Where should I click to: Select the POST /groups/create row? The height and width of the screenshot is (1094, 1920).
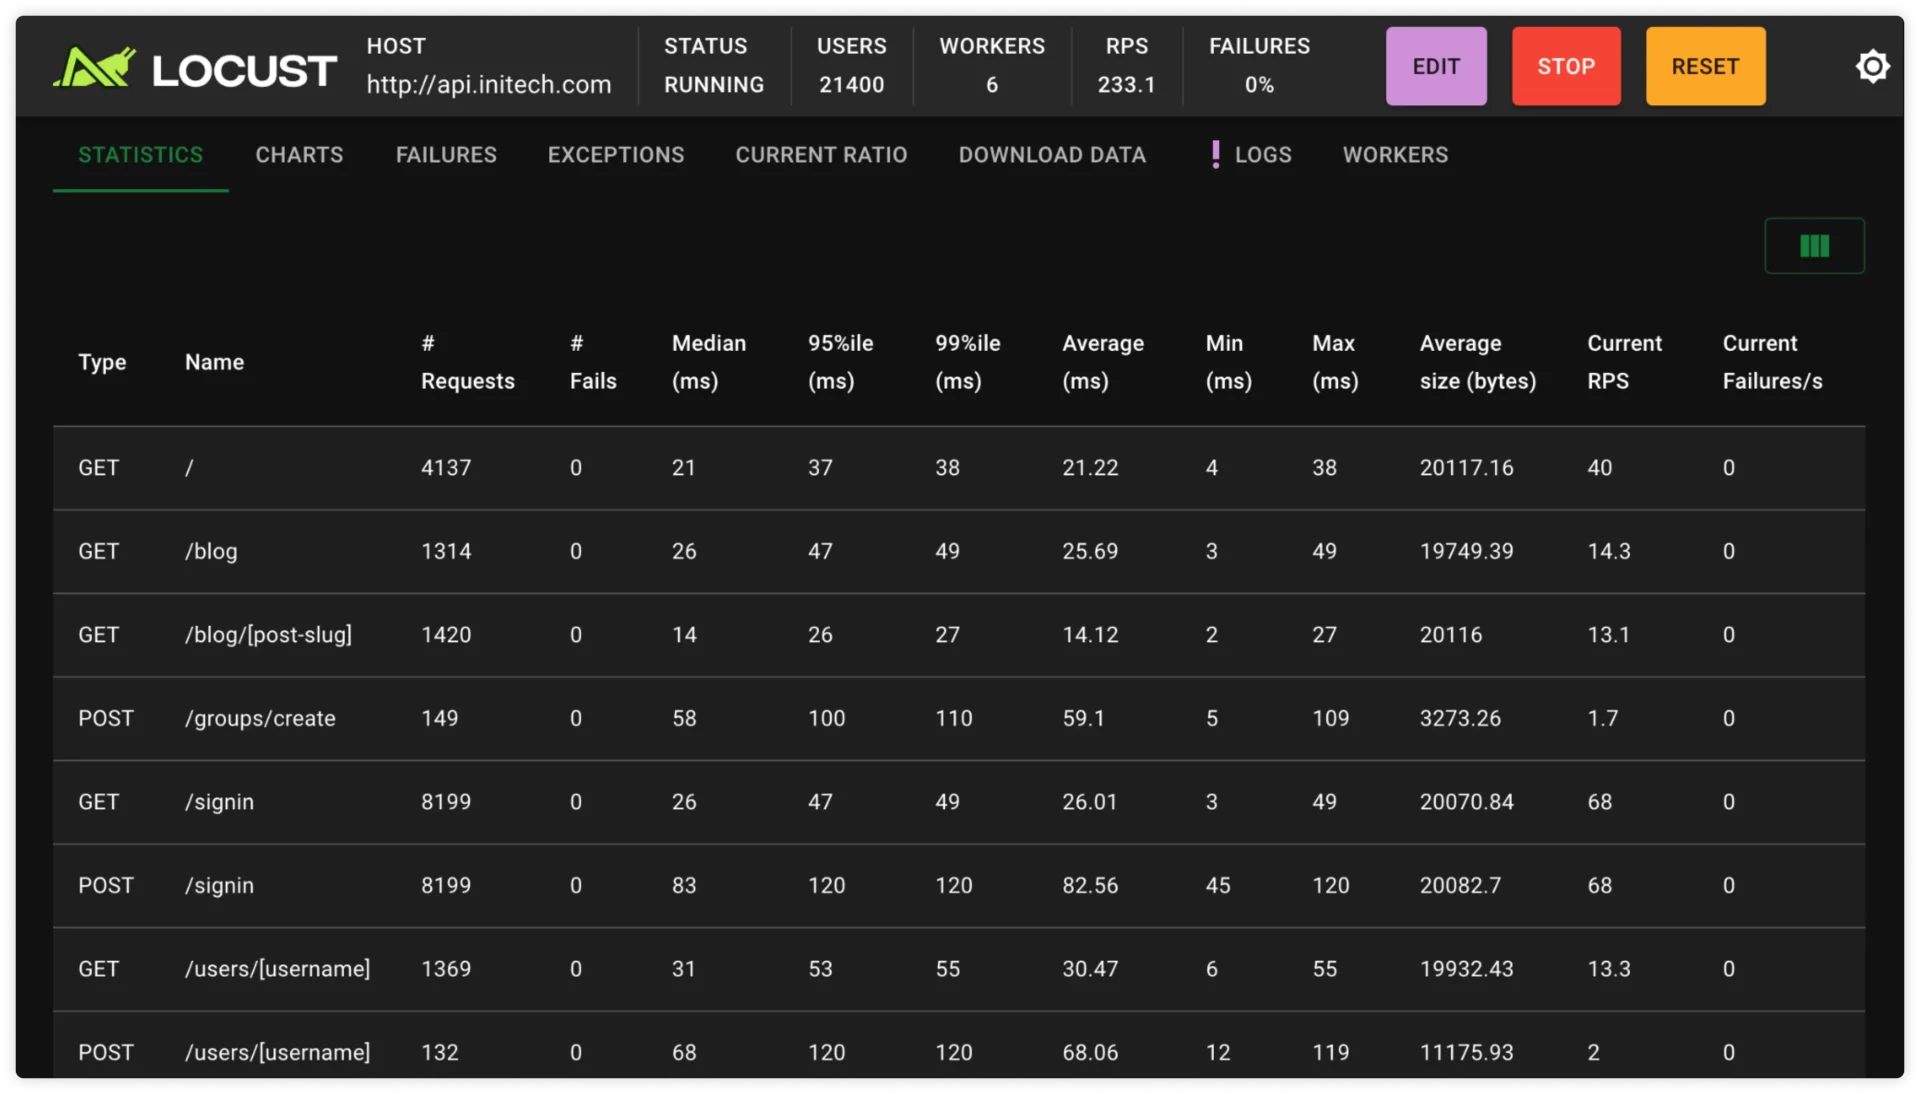[x=259, y=719]
